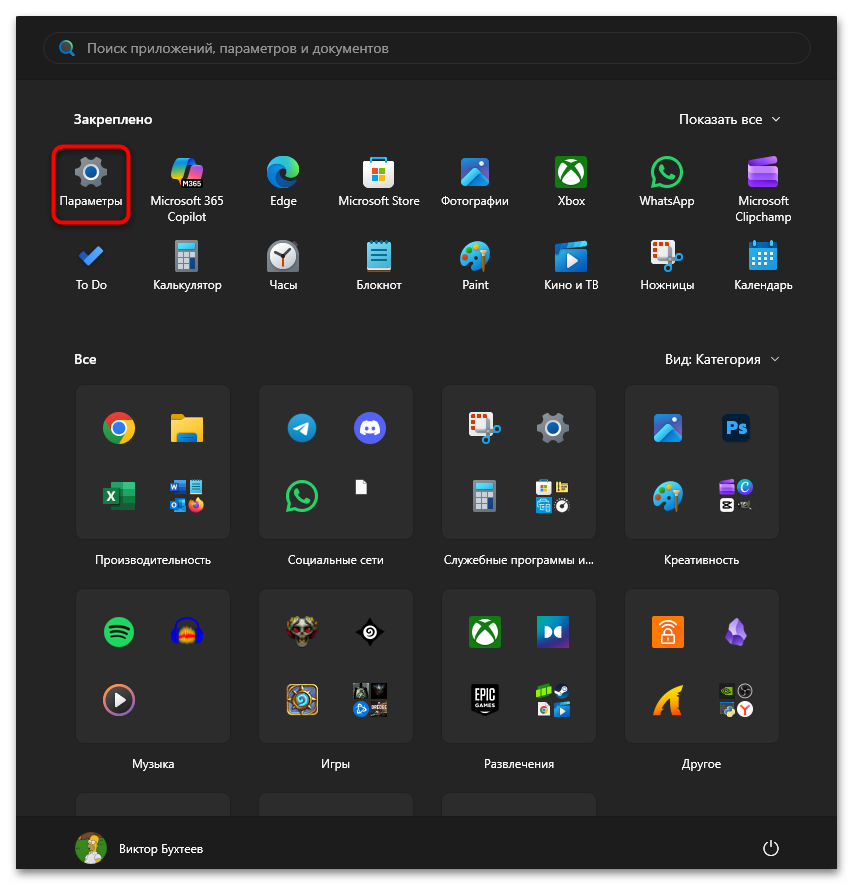Viewport: 853px width, 885px height.
Task: Expand more apps in Производительность folder
Action: pyautogui.click(x=187, y=496)
